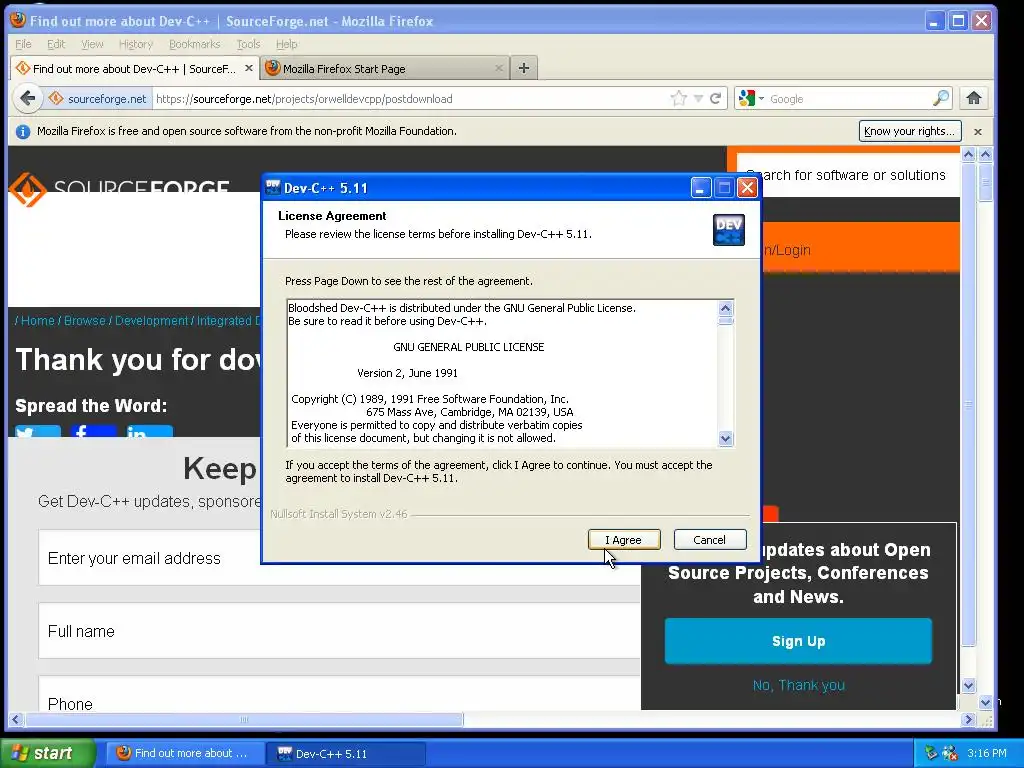Viewport: 1024px width, 768px height.
Task: Switch to Firefox taskbar button
Action: click(185, 753)
